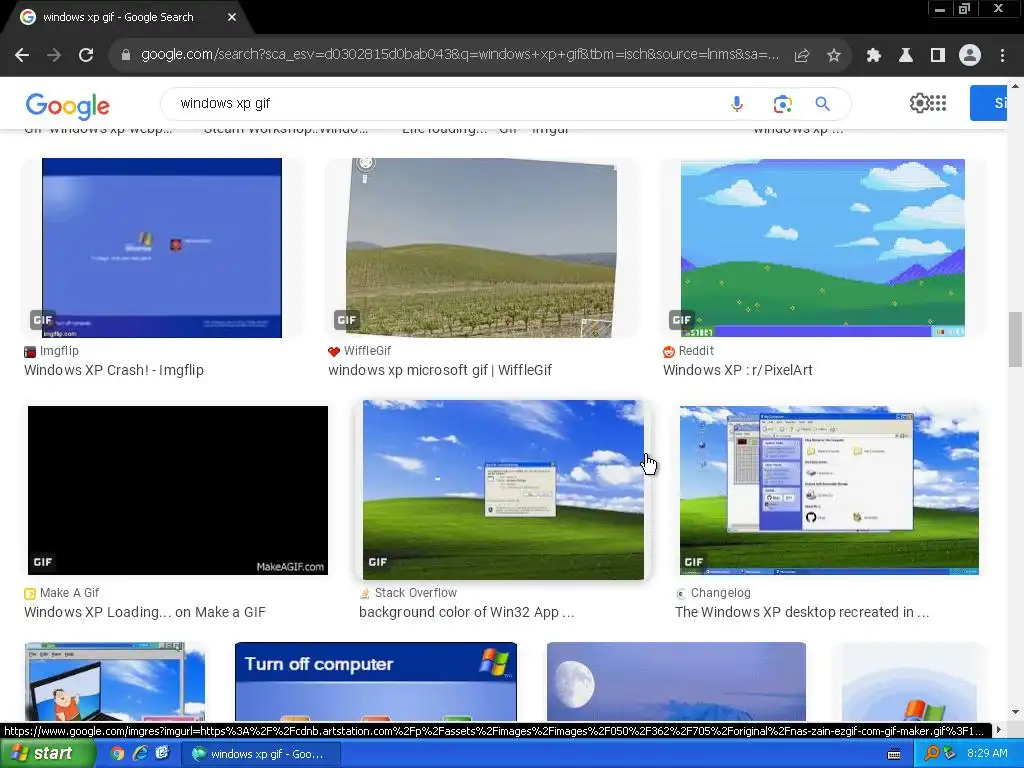
Task: Open Chrome three-dot menu
Action: click(x=1002, y=56)
